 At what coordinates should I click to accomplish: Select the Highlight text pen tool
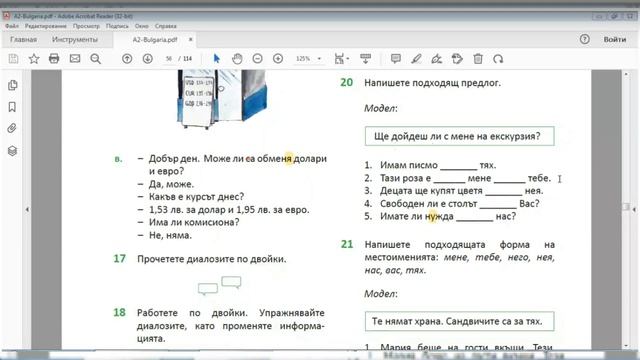[x=416, y=59]
